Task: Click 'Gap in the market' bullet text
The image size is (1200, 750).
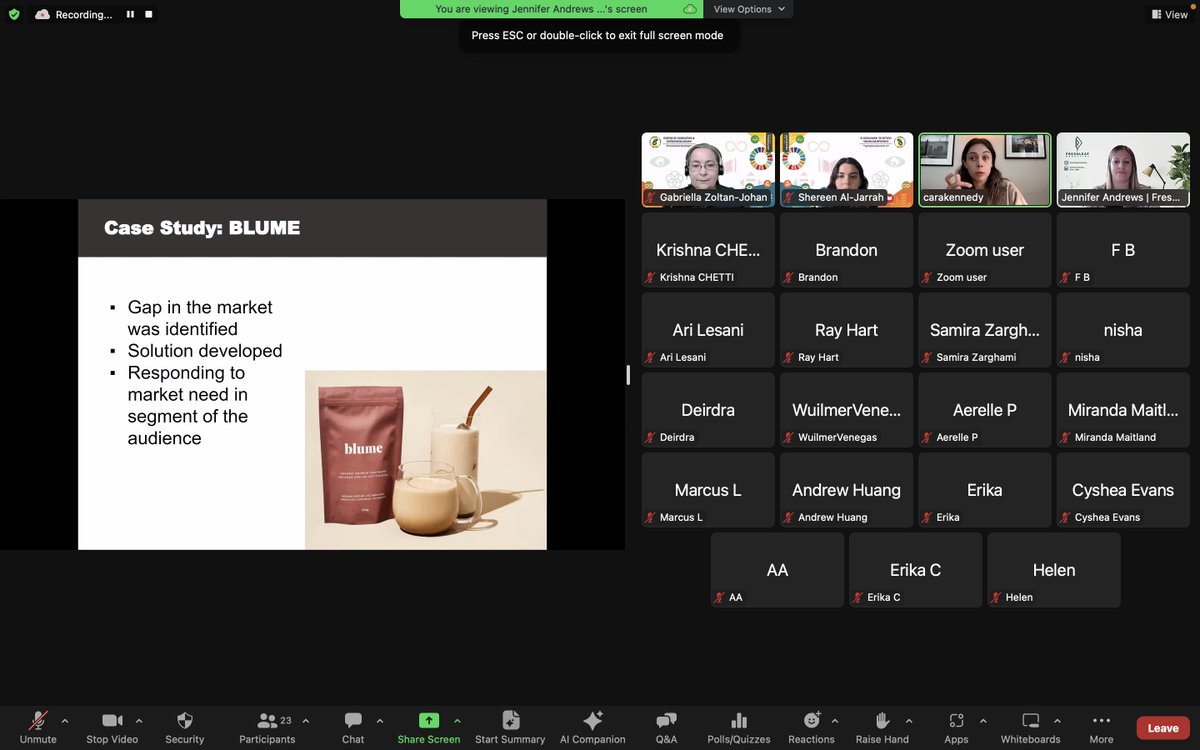Action: 200,307
